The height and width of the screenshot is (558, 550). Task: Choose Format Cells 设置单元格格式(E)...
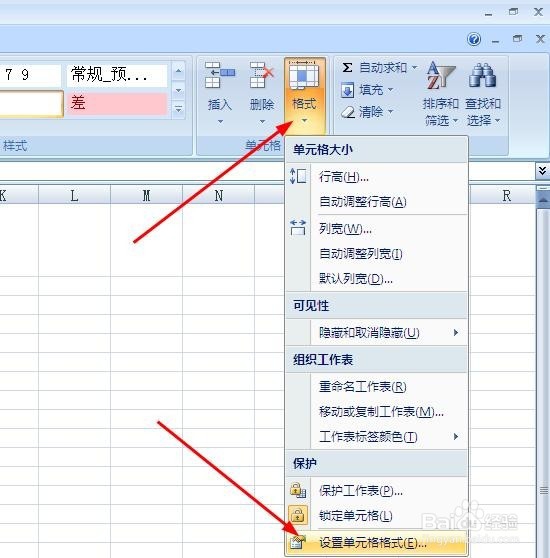(377, 543)
